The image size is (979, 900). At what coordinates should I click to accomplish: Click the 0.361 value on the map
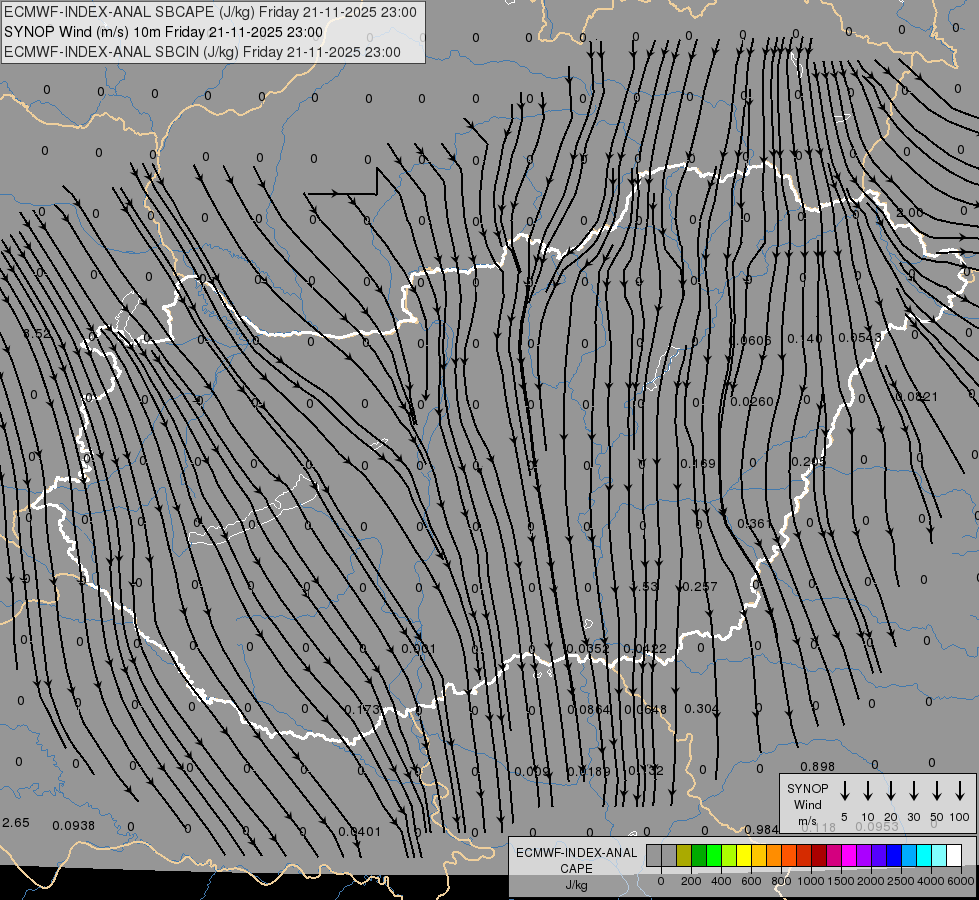click(x=755, y=523)
